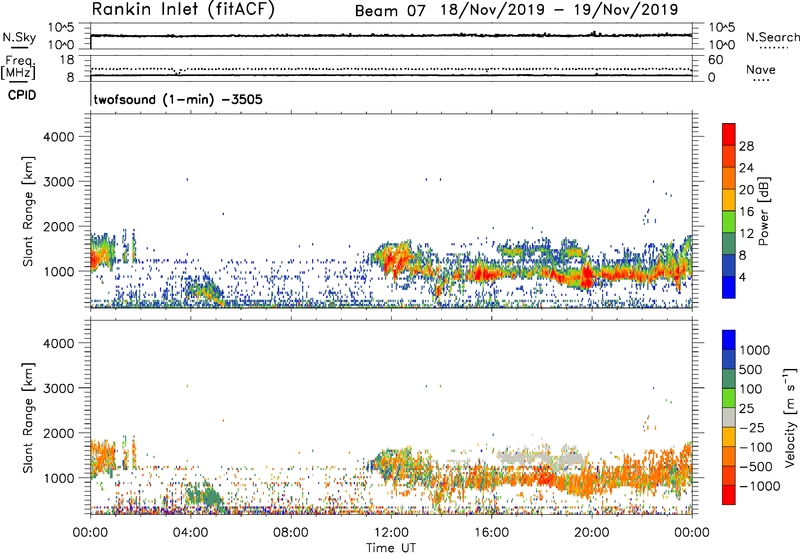800x554 pixels.
Task: Click the "24" power colorbar value
Action: (x=746, y=168)
